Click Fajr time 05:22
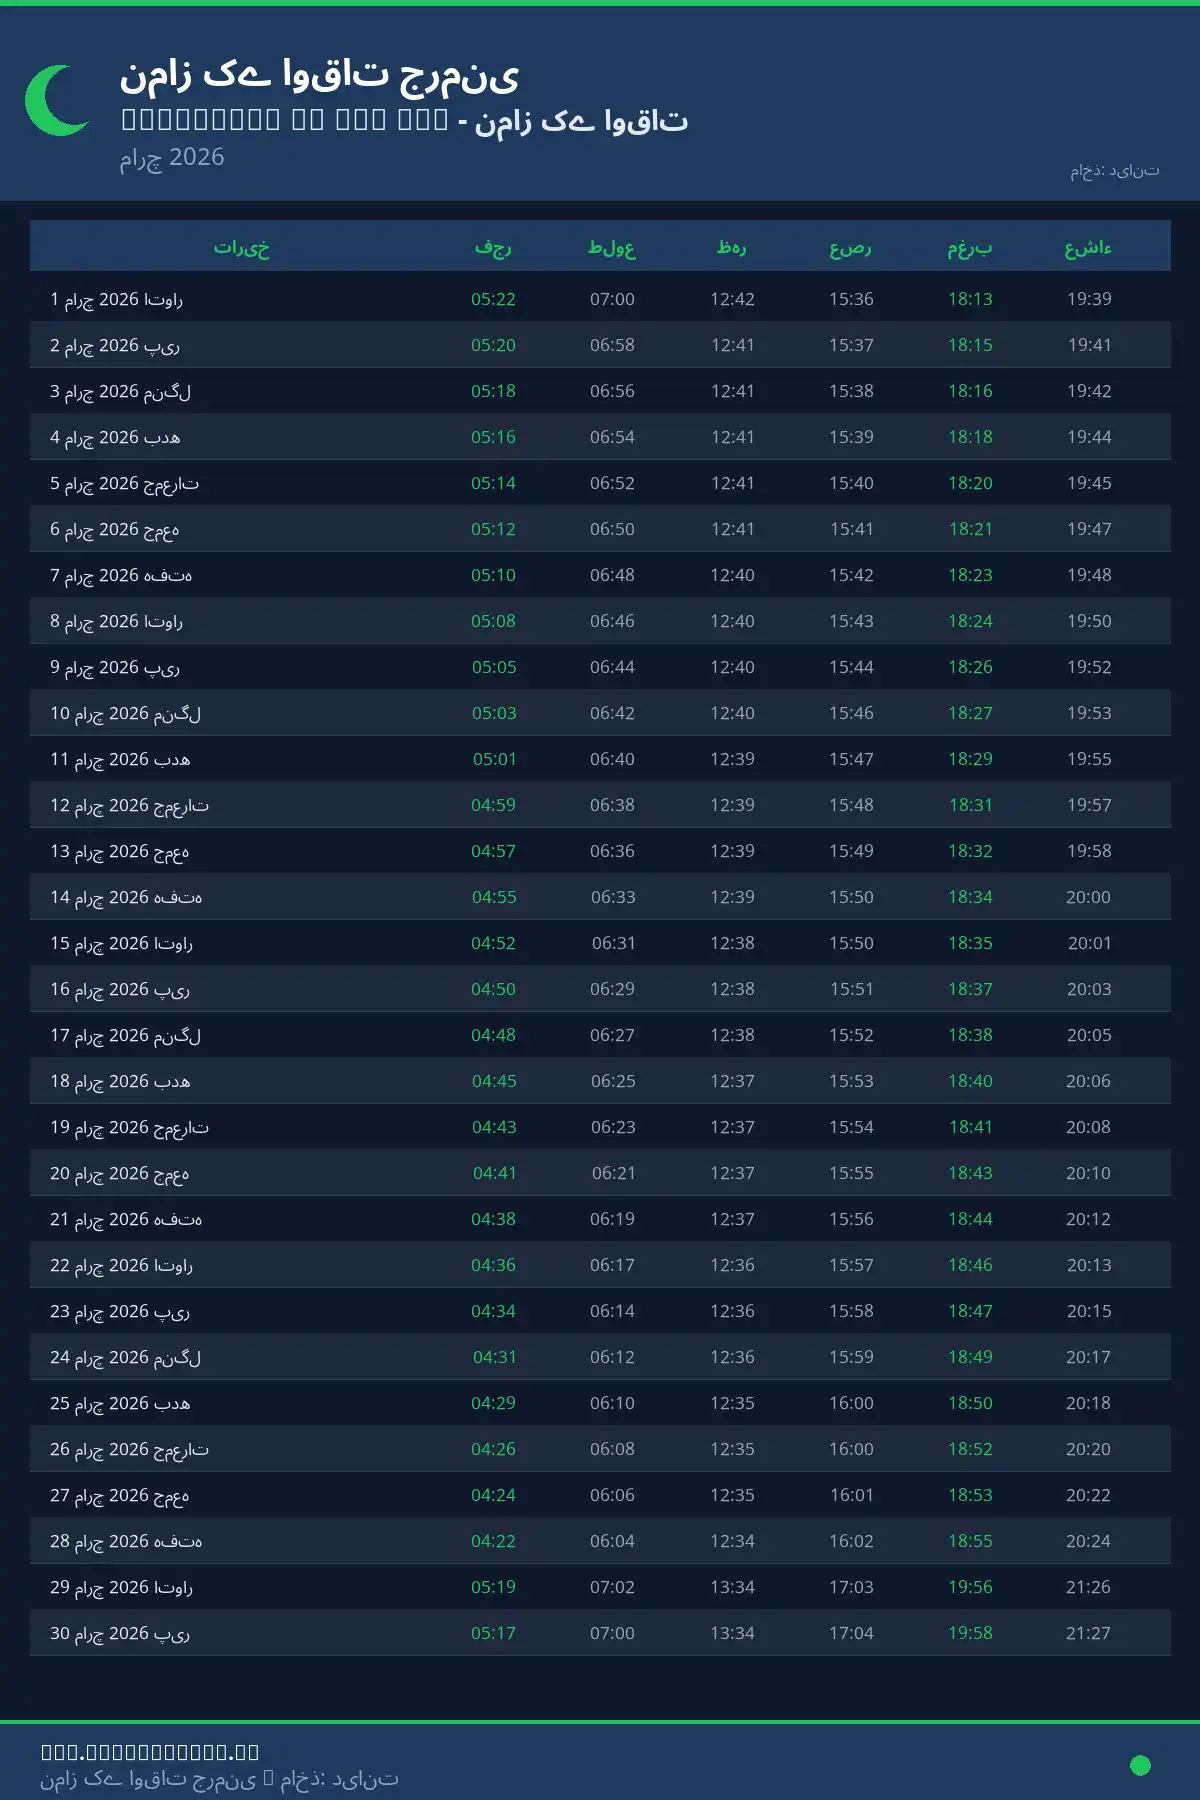 click(493, 299)
